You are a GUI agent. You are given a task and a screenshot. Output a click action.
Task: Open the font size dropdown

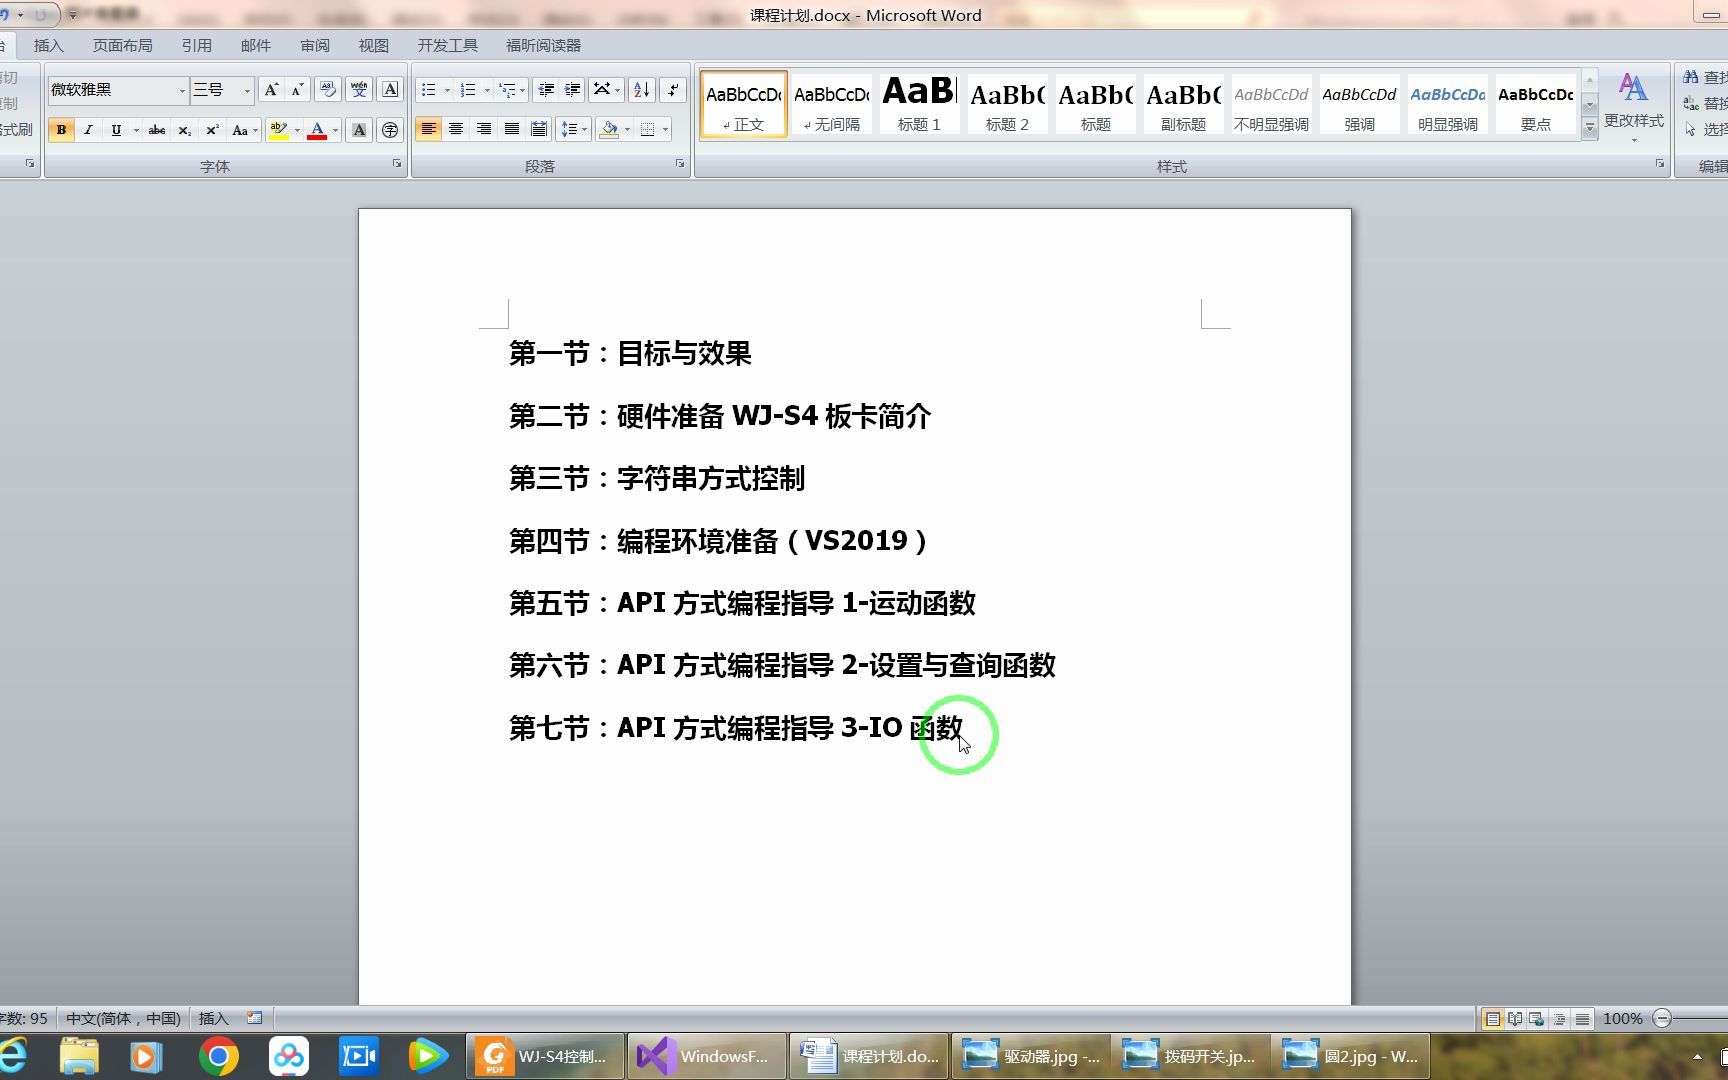coord(247,90)
